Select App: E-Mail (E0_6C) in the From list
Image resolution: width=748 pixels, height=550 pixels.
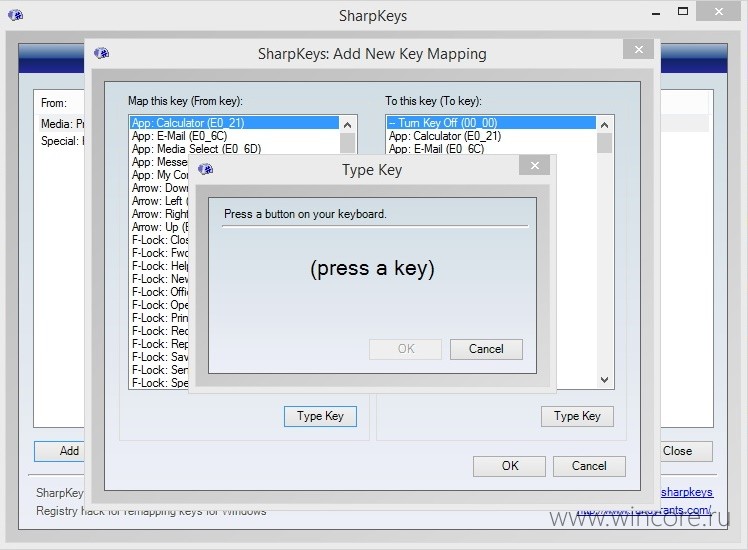coord(234,136)
